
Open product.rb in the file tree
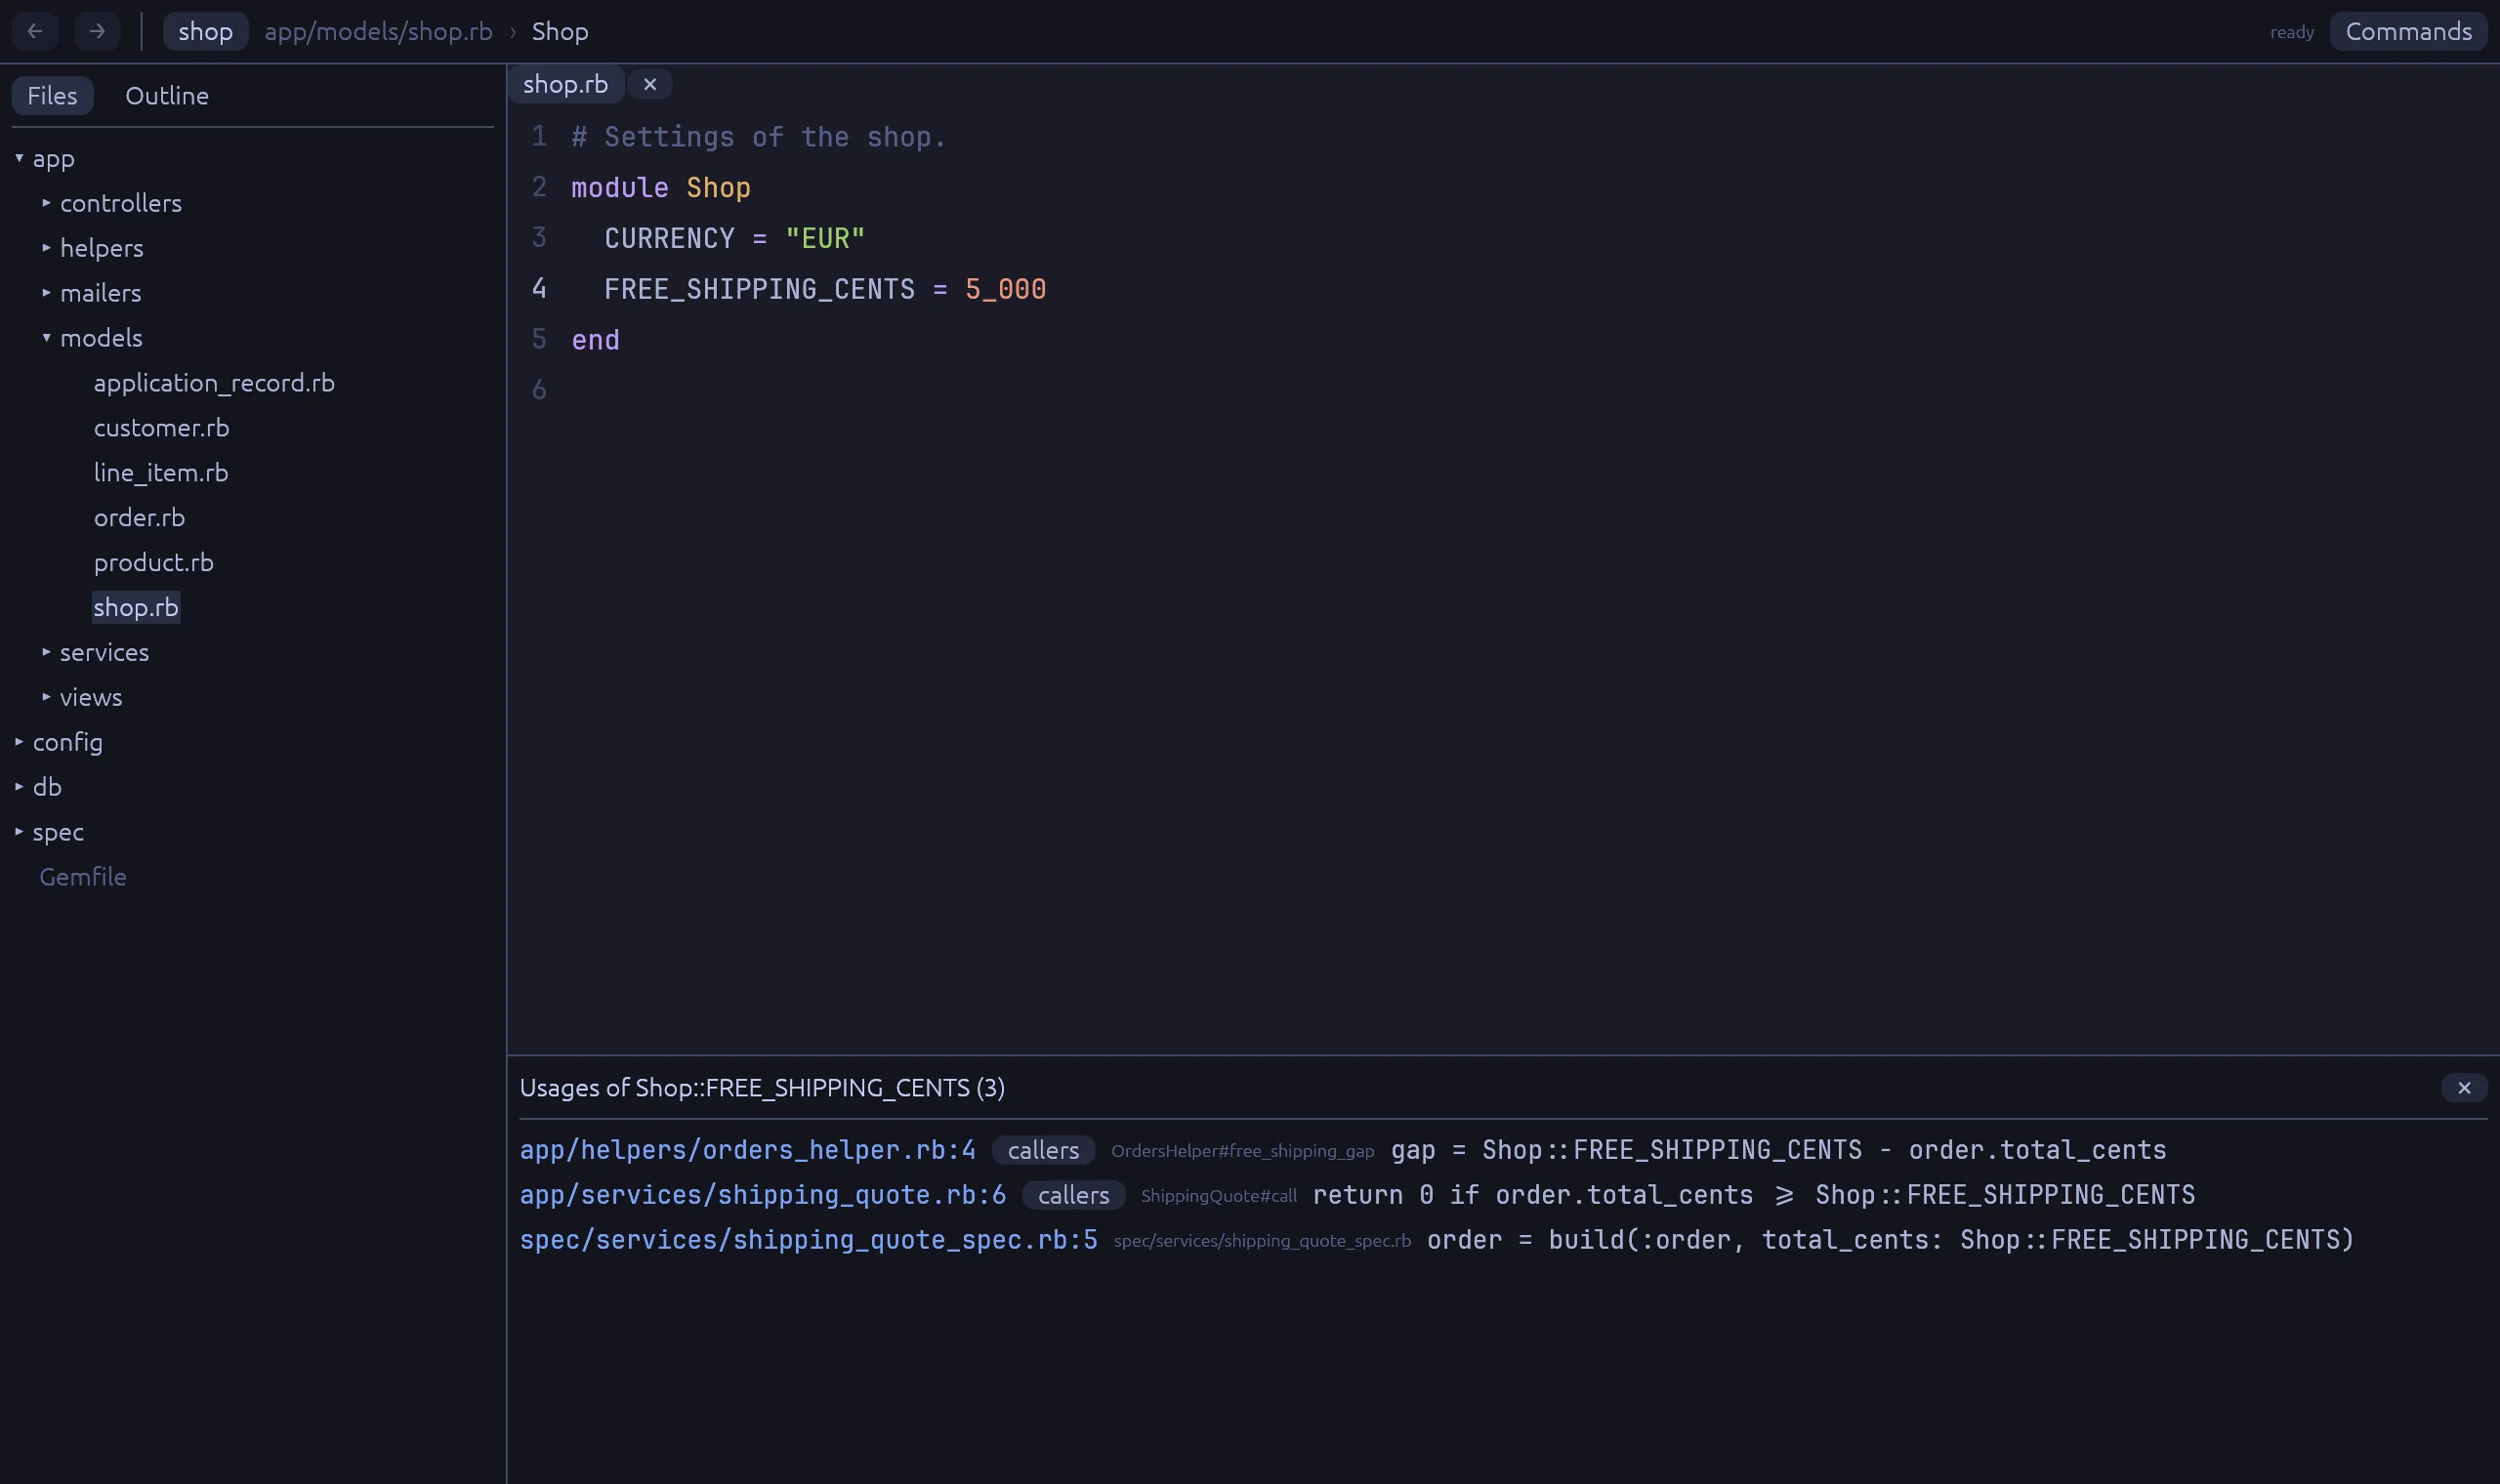153,563
